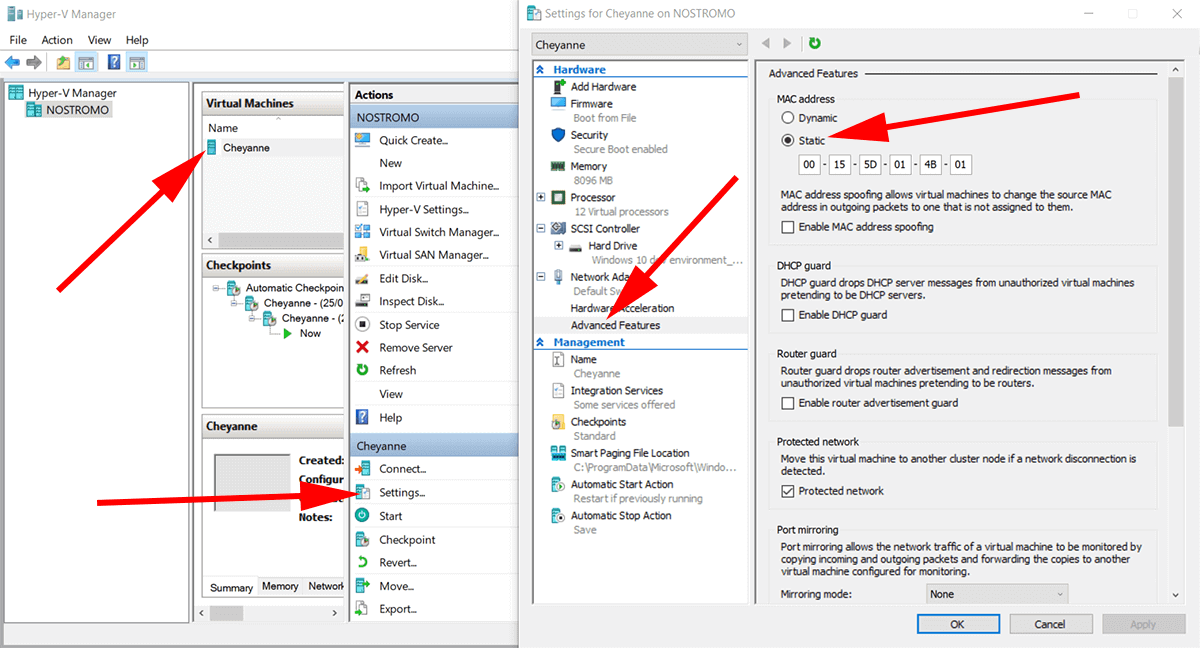Click the Move icon in Actions
This screenshot has width=1200, height=648.
pyautogui.click(x=362, y=586)
